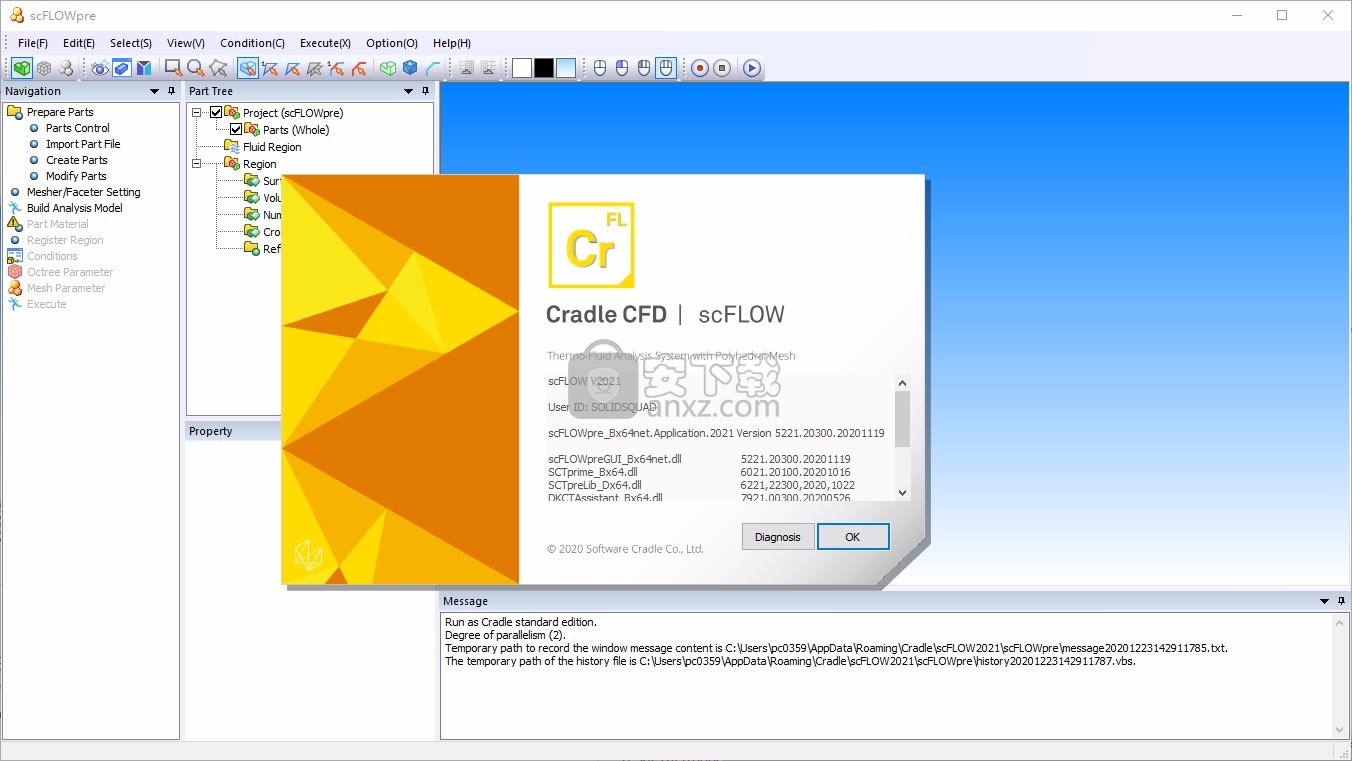Open the Execute(X) menu
1352x761 pixels.
tap(325, 43)
